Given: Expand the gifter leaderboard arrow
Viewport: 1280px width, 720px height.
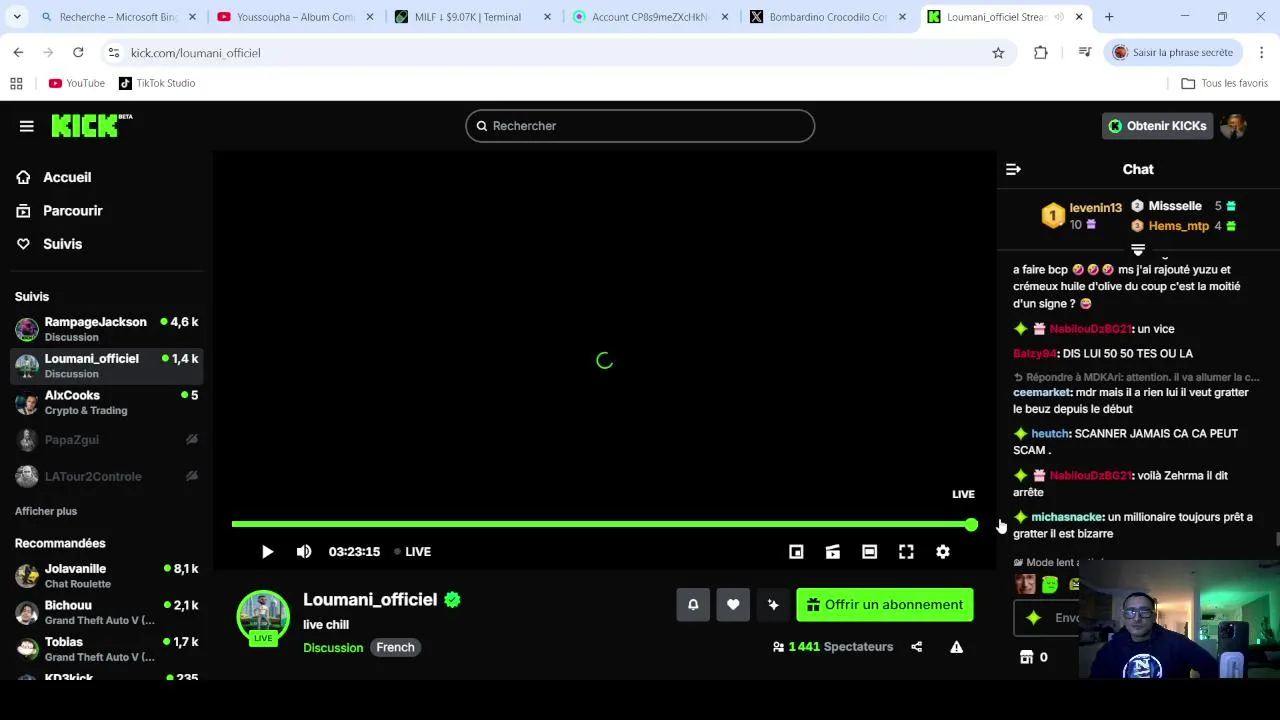Looking at the screenshot, I should click(x=1138, y=249).
